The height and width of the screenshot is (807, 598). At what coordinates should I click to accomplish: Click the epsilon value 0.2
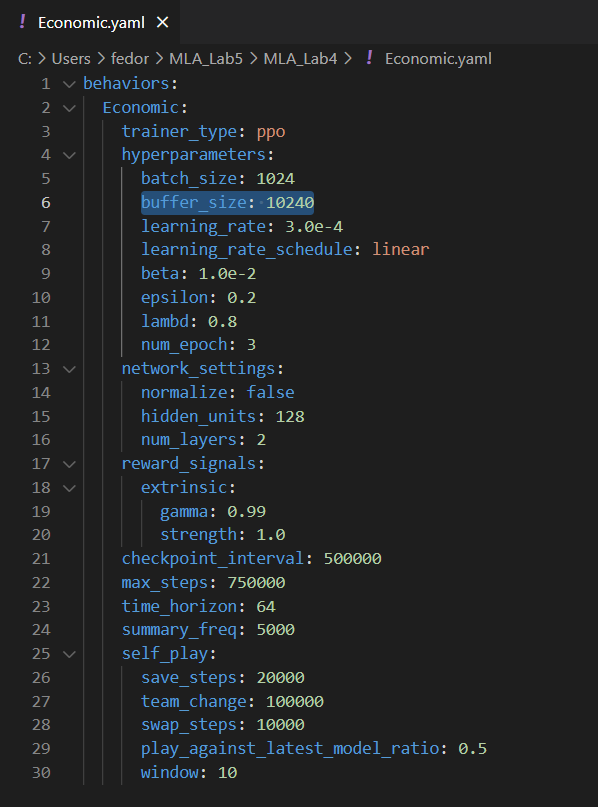point(241,298)
